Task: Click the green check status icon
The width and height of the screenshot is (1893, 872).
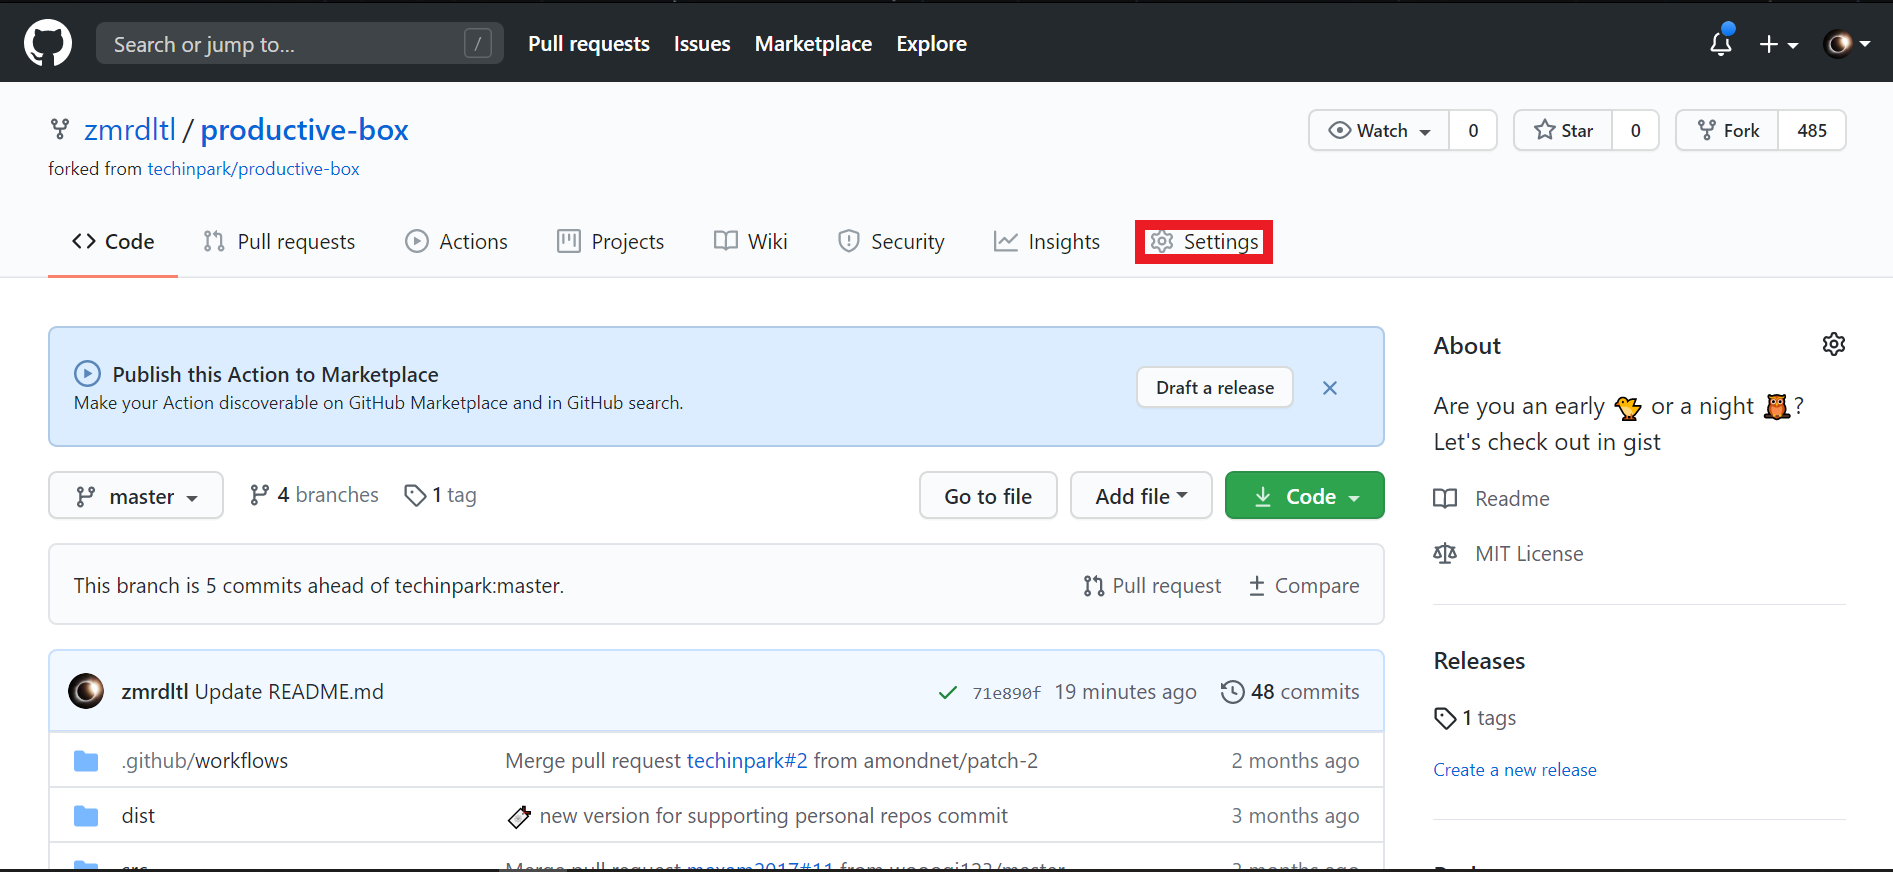Action: [x=947, y=692]
